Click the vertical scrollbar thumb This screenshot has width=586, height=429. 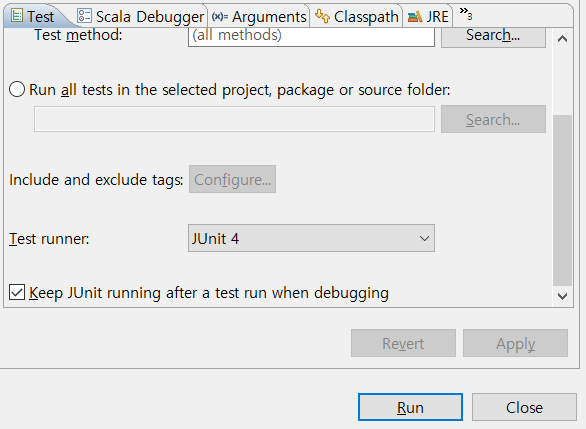click(x=562, y=200)
